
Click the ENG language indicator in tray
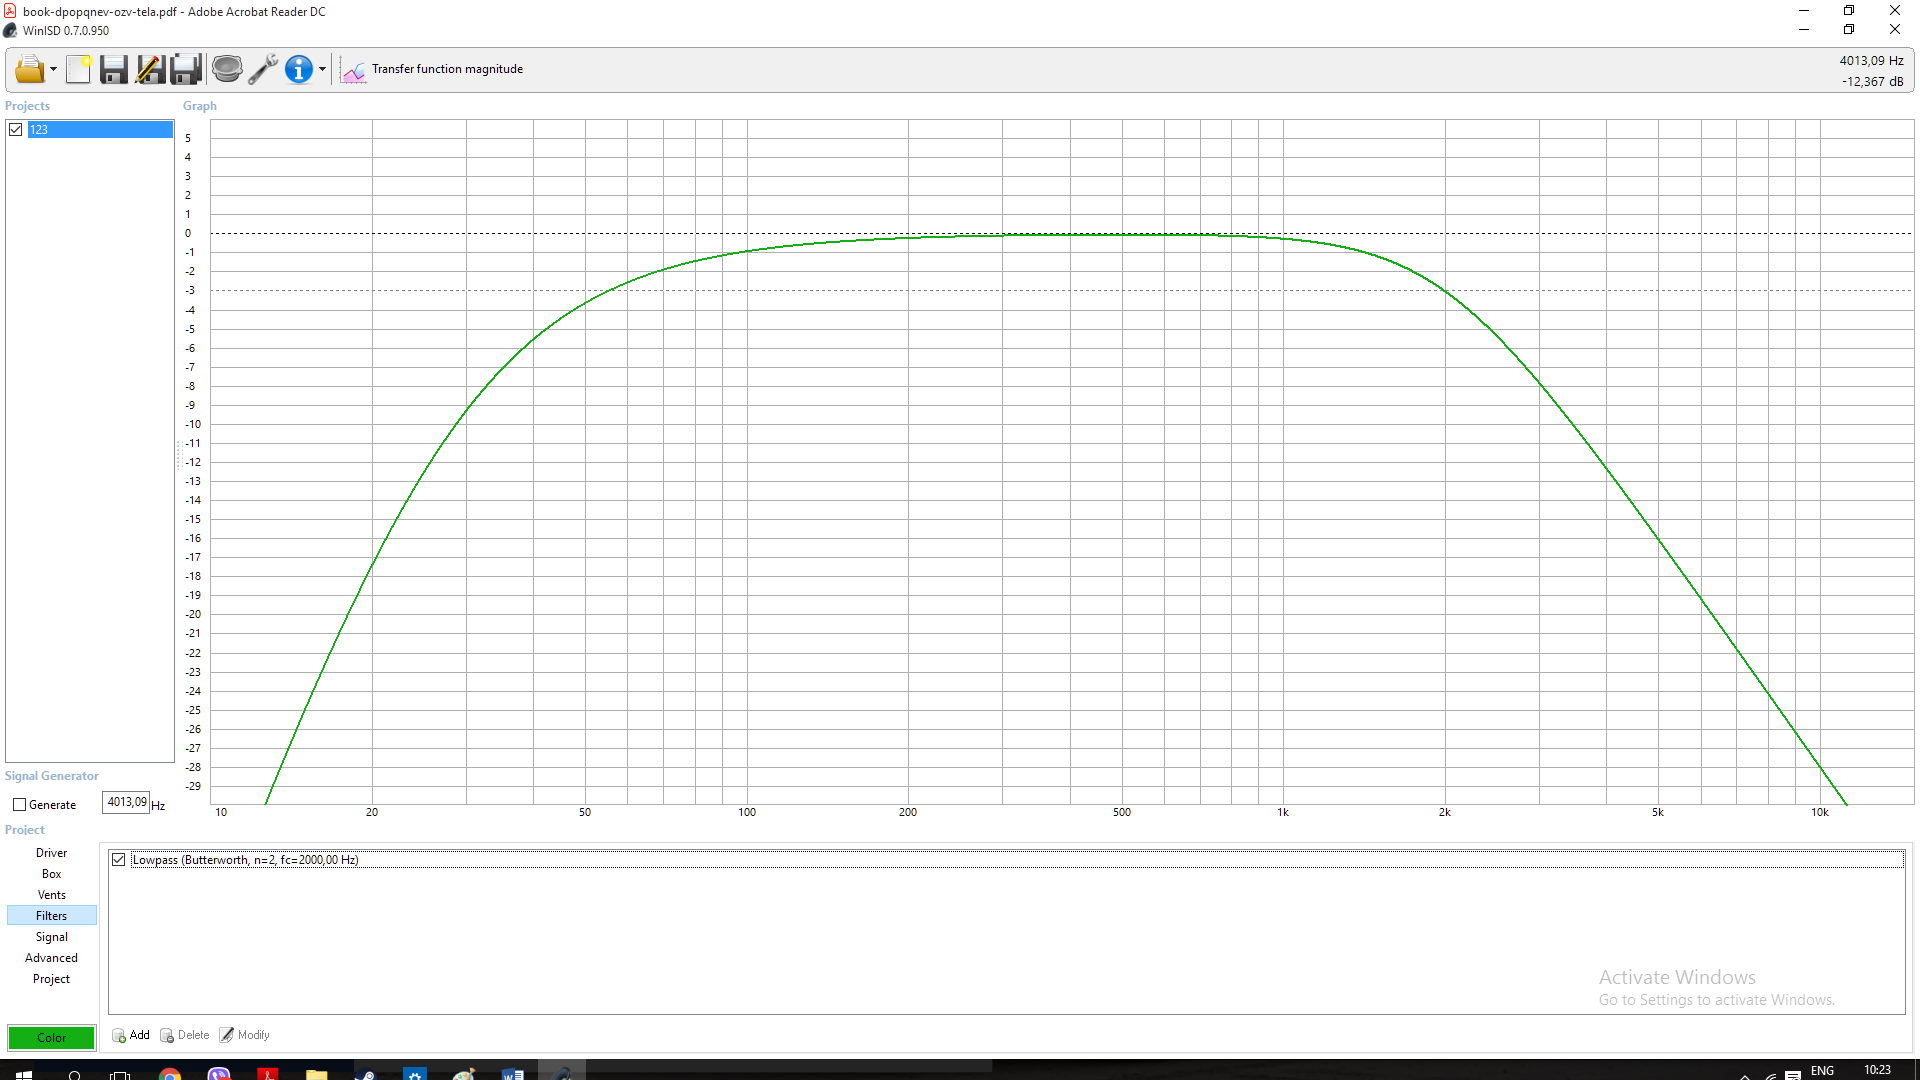[1822, 1070]
